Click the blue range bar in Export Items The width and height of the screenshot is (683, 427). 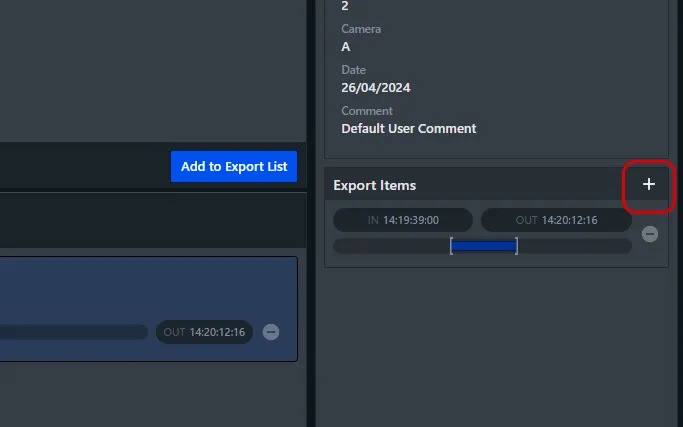[x=484, y=246]
